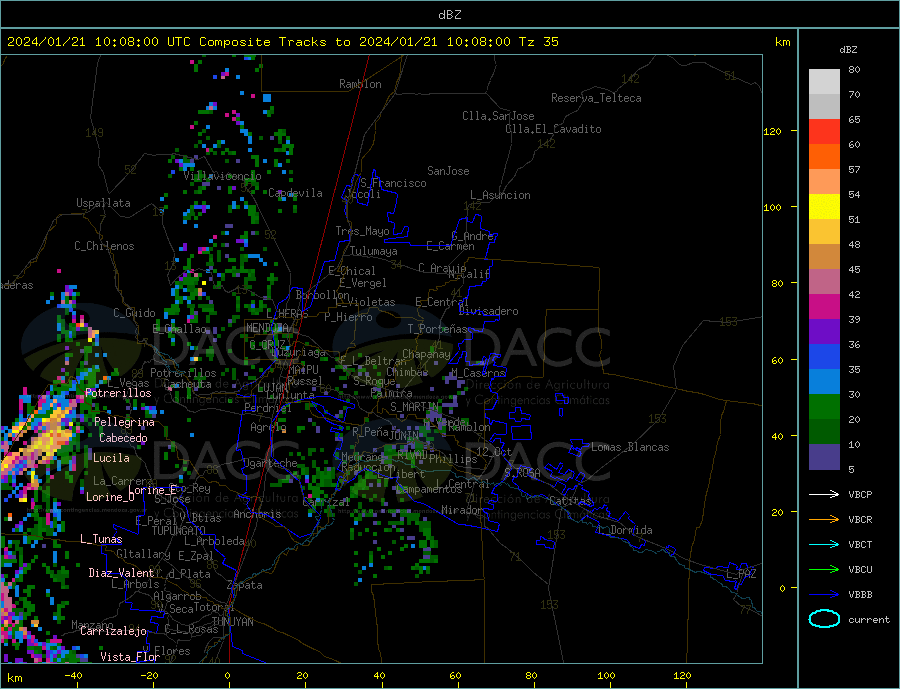The image size is (900, 689).
Task: Click the light blue 35 dBZ swatch
Action: [x=824, y=381]
